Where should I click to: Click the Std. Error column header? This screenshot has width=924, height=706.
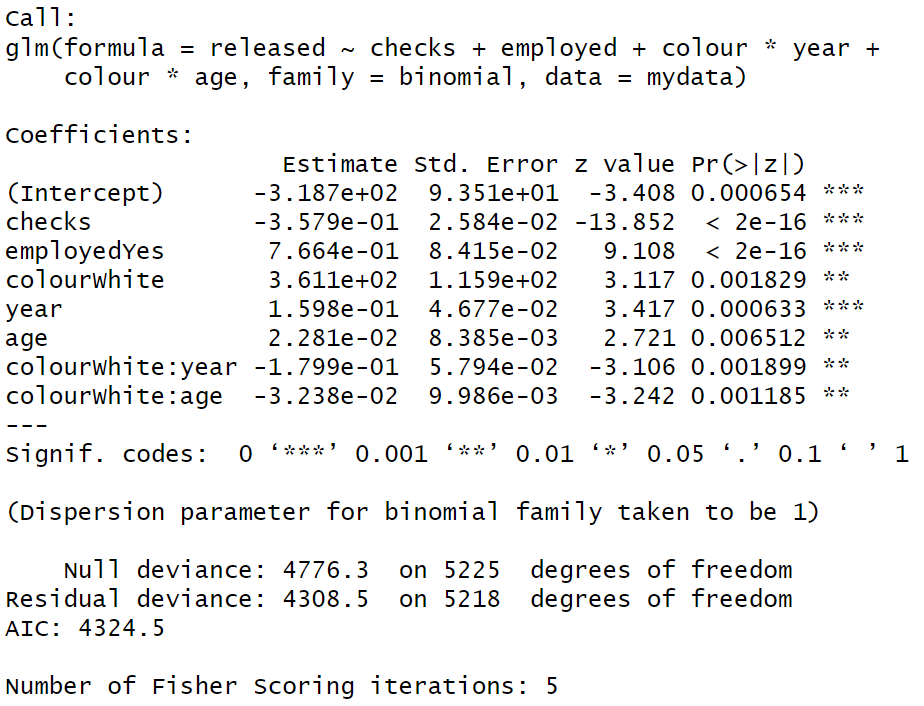point(486,164)
